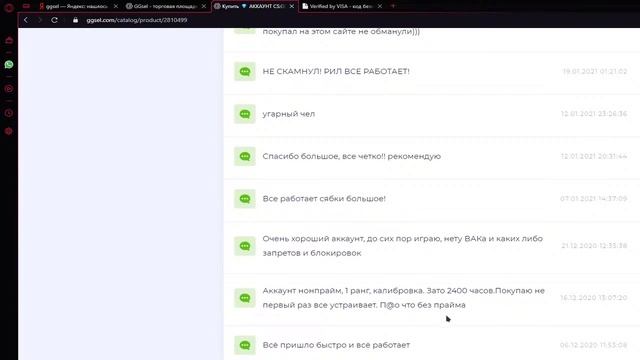
Task: Click chat icon beside 'угарный чел' review
Action: (244, 114)
